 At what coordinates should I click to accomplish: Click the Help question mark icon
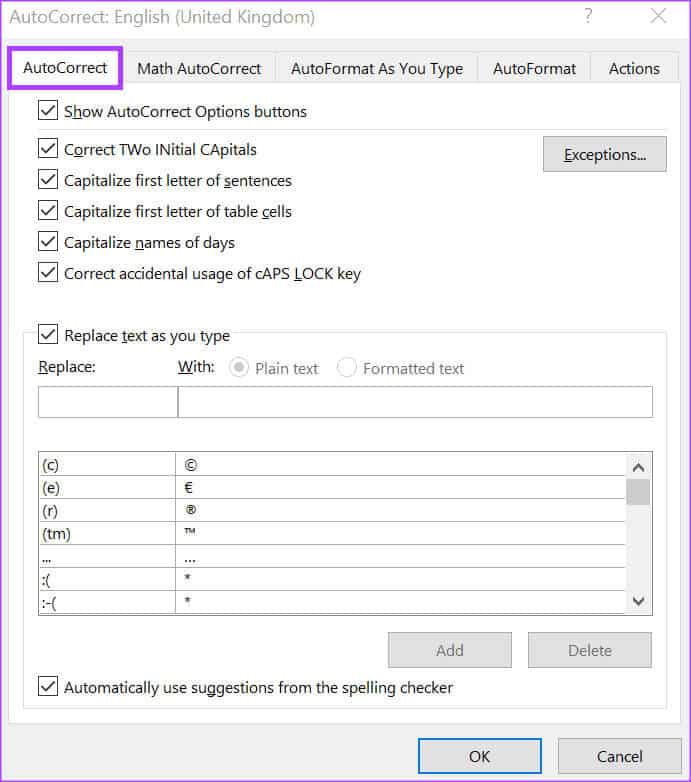(588, 16)
